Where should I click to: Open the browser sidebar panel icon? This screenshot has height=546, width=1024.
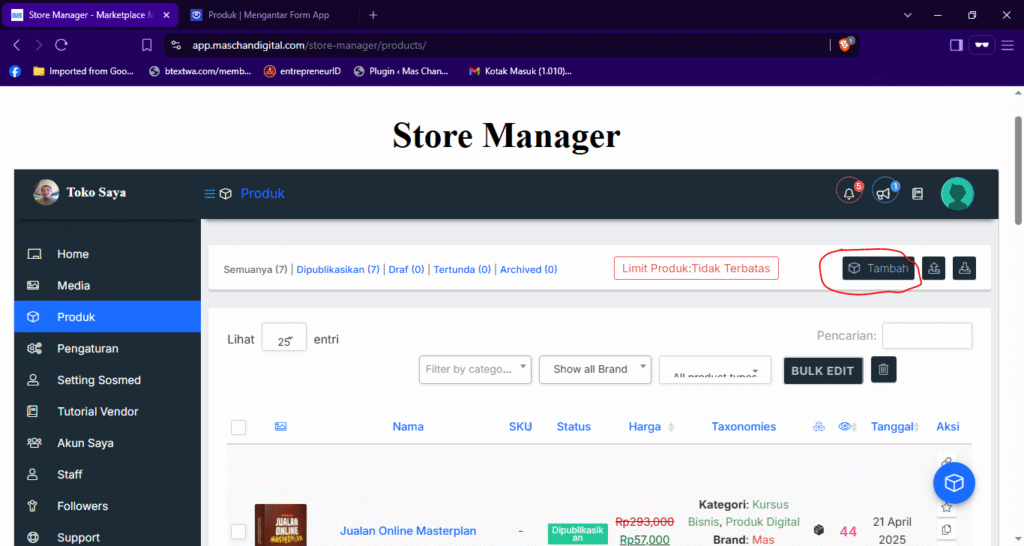(956, 45)
